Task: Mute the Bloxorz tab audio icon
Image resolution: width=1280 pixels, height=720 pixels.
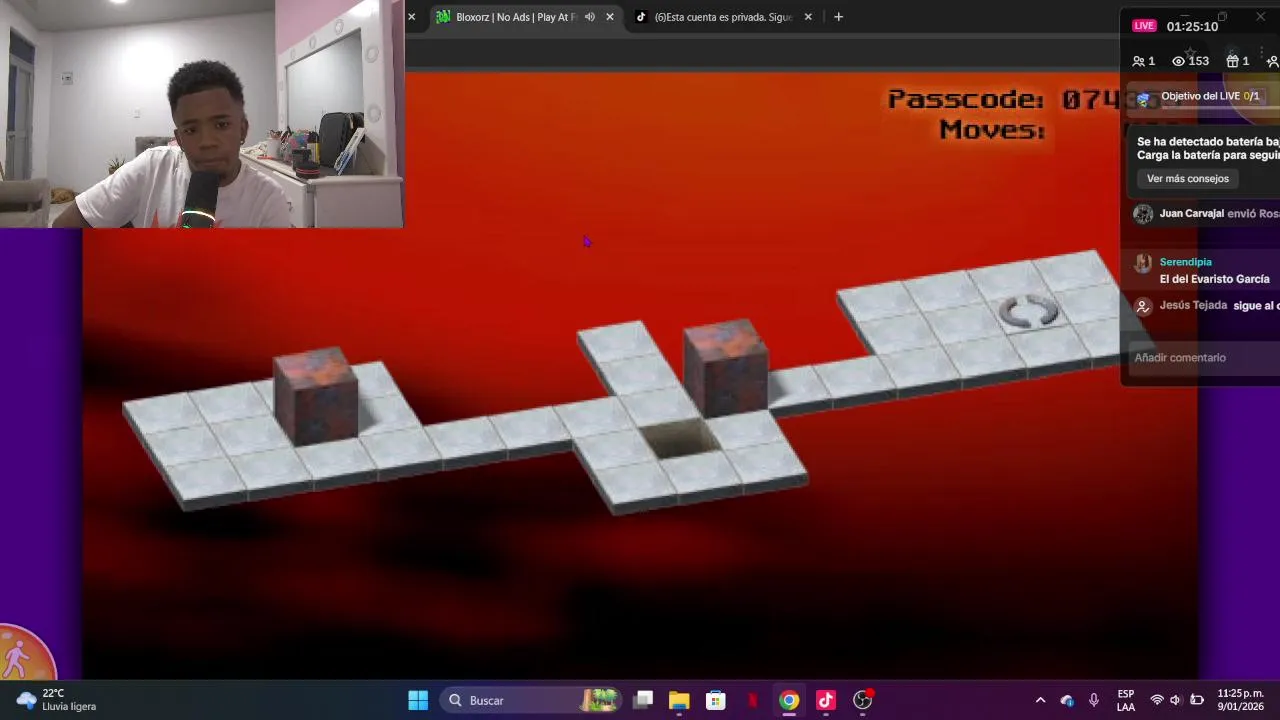Action: point(590,17)
